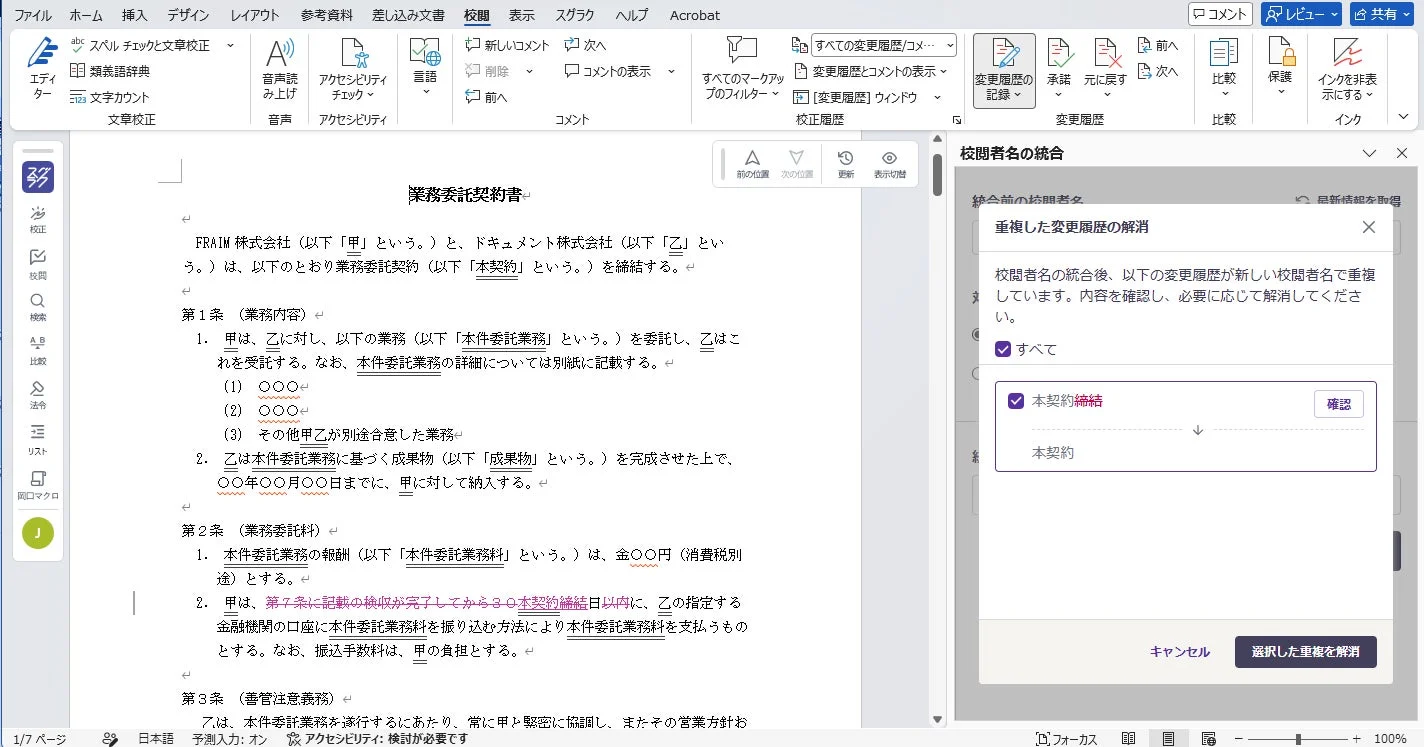This screenshot has height=747, width=1424.
Task: Open the Language (言語) tool
Action: 425,68
